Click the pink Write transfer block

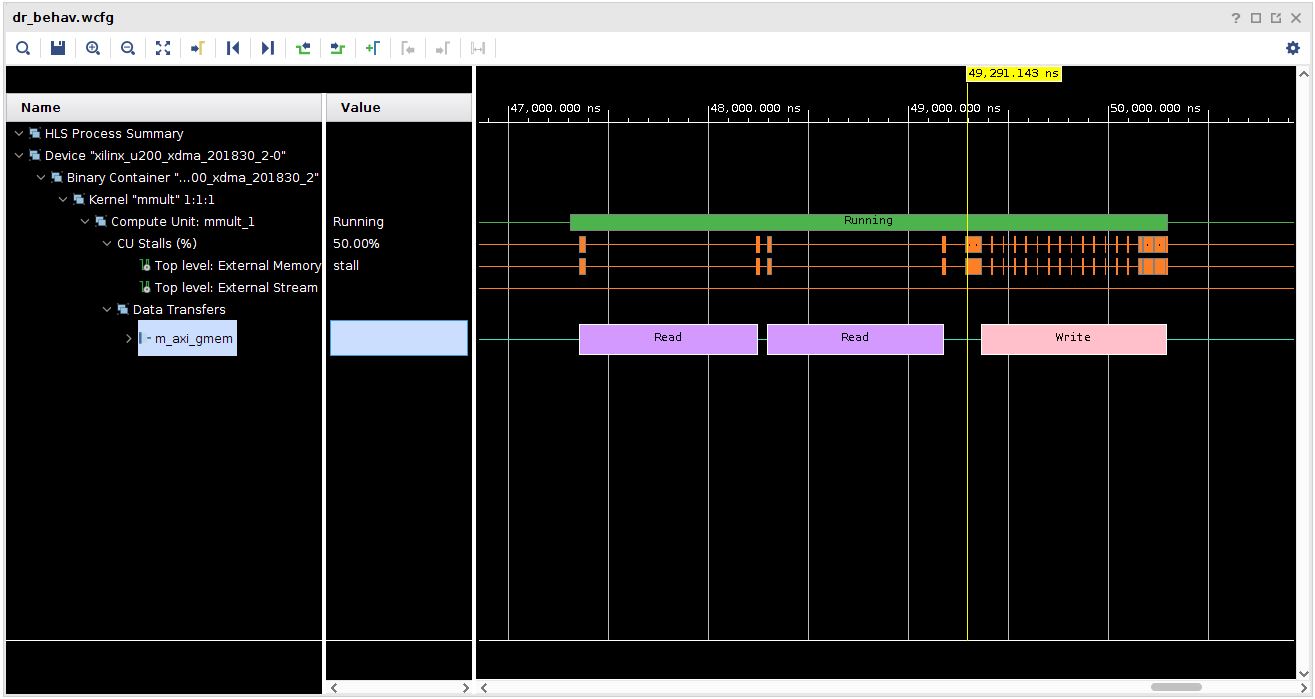tap(1073, 339)
